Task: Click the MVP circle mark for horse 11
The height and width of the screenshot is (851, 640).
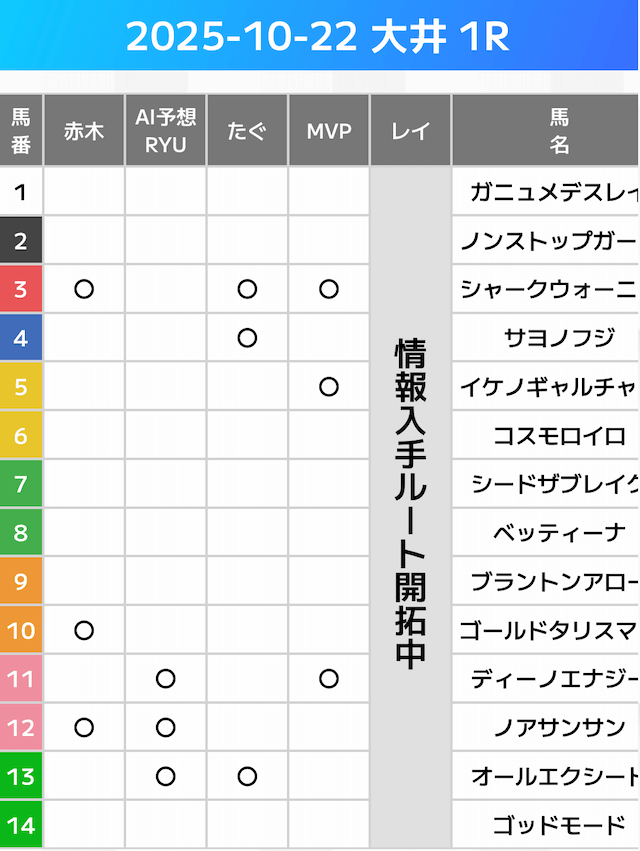Action: click(328, 679)
